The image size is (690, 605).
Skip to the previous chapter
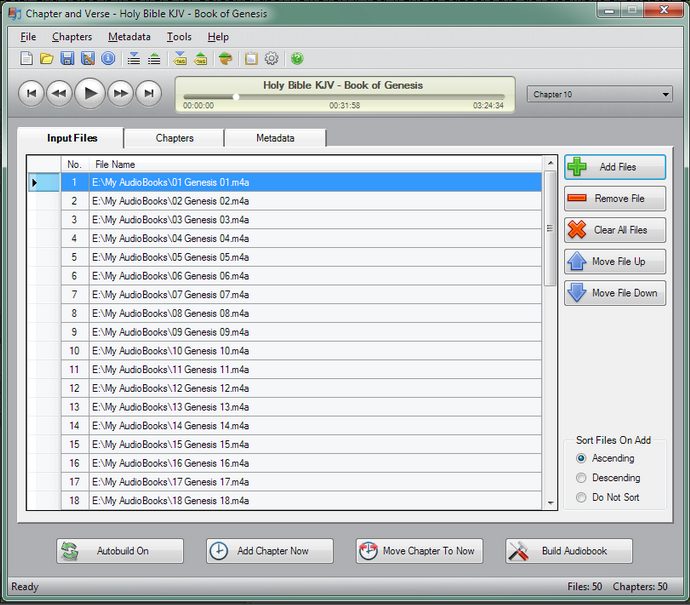click(31, 94)
